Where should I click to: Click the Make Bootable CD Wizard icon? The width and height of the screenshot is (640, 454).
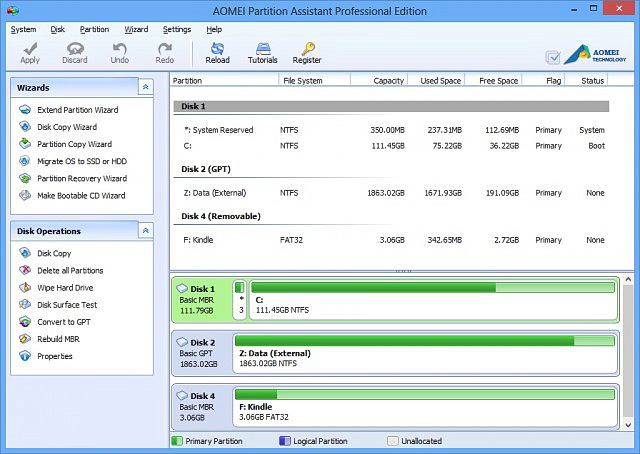coord(25,195)
